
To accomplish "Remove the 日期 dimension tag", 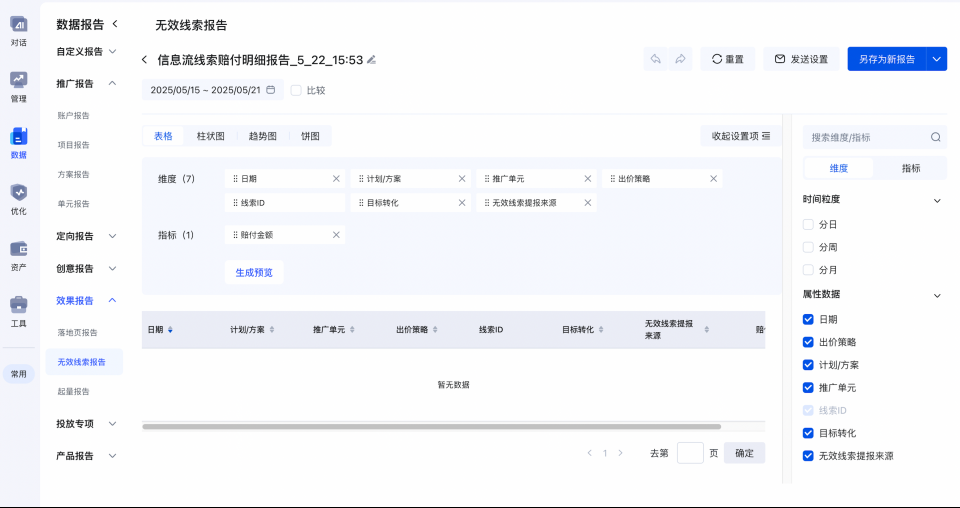I will coord(336,179).
